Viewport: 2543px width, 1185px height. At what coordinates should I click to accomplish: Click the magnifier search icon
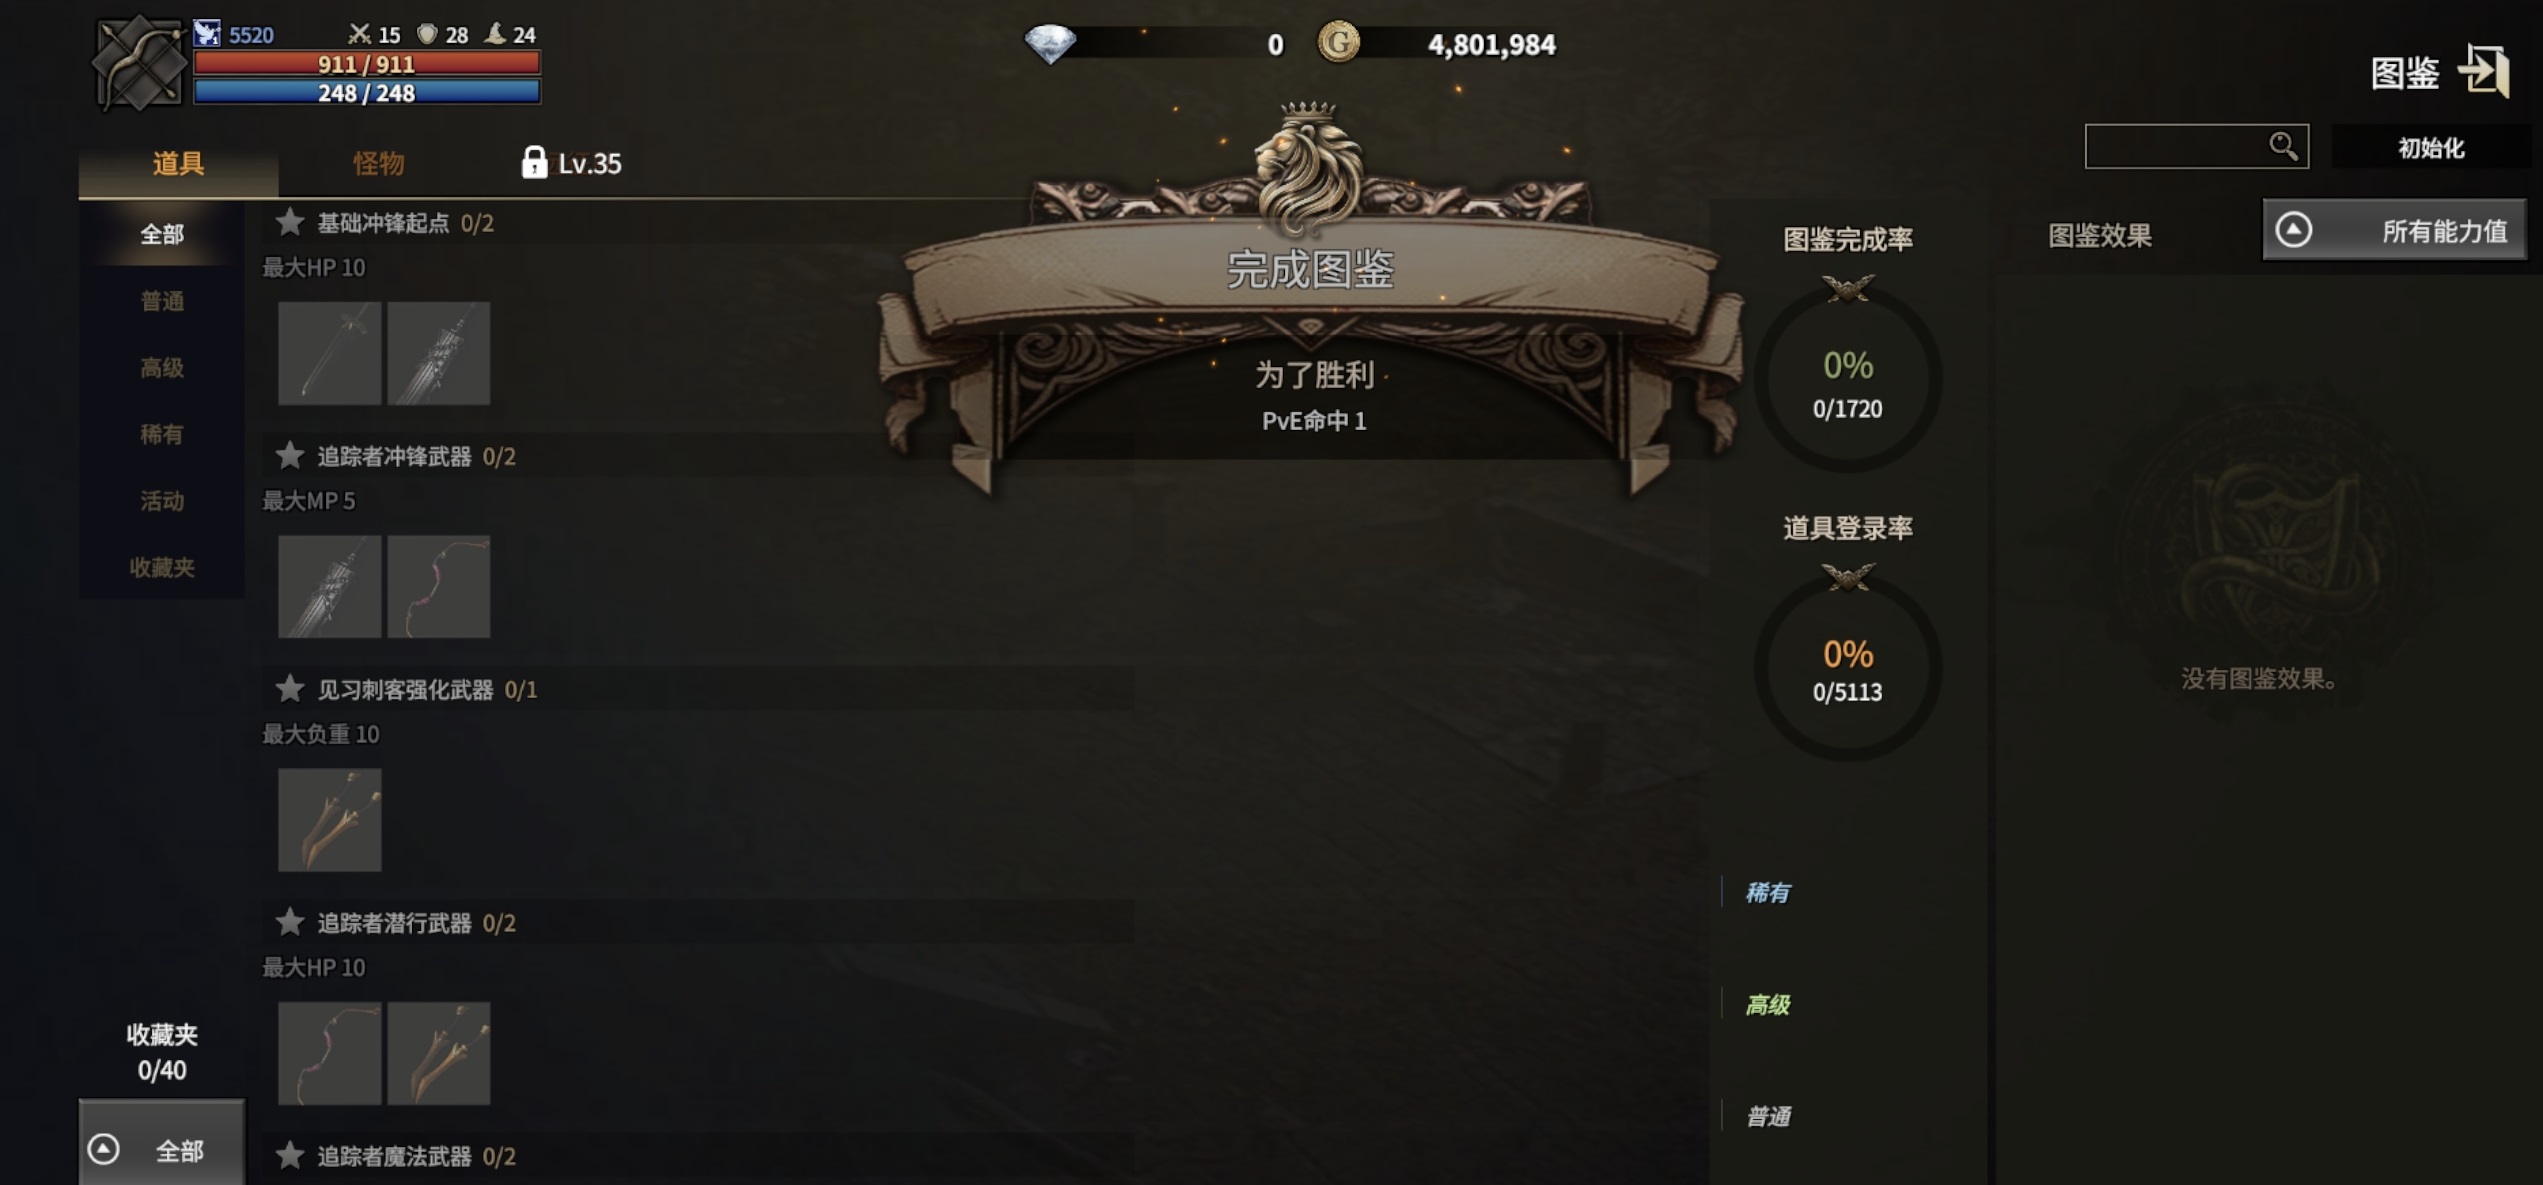pyautogui.click(x=2282, y=147)
